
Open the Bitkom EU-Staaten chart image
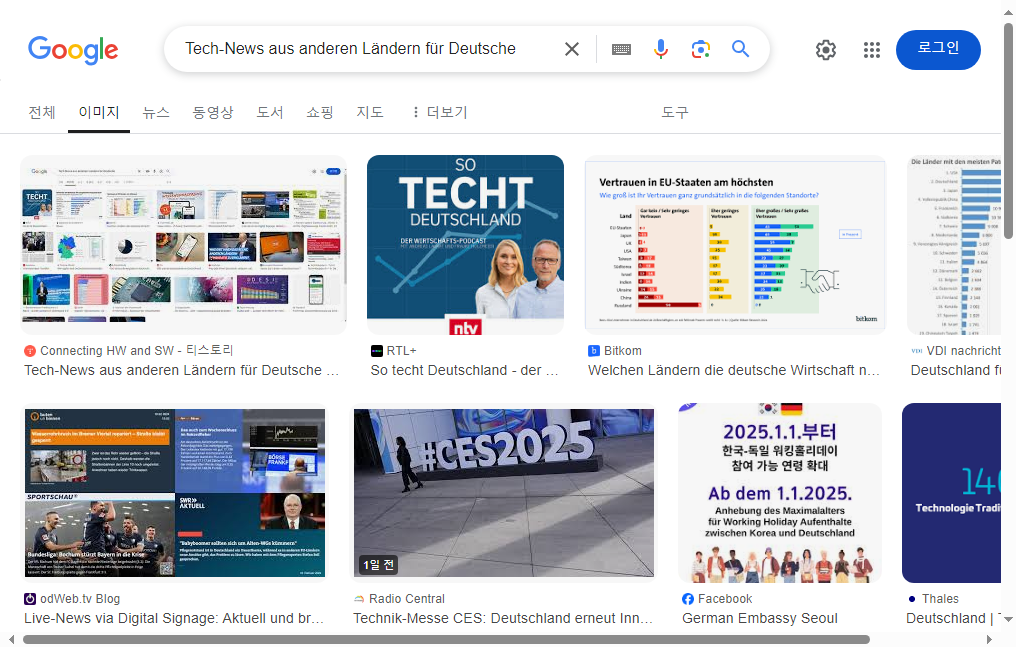[735, 245]
